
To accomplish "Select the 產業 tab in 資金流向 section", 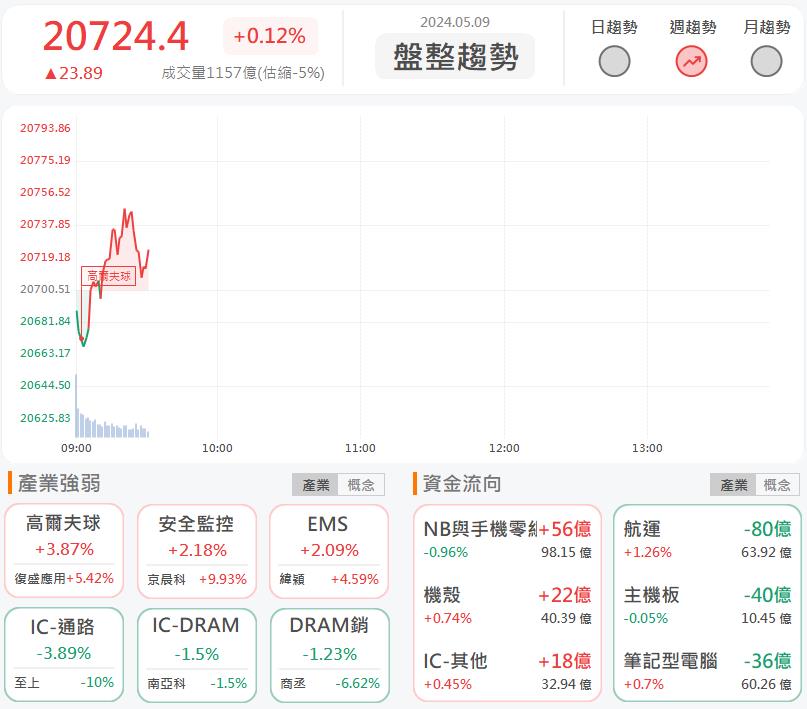I will [733, 485].
